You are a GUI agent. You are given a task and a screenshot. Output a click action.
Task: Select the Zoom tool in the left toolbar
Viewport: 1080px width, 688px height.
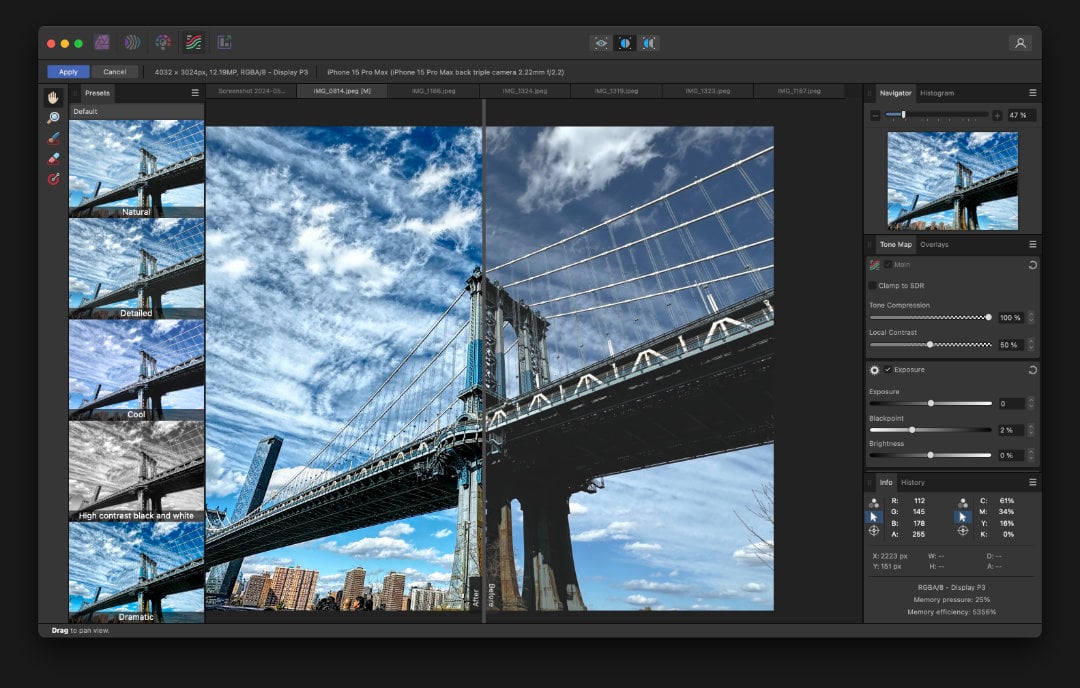pos(52,117)
